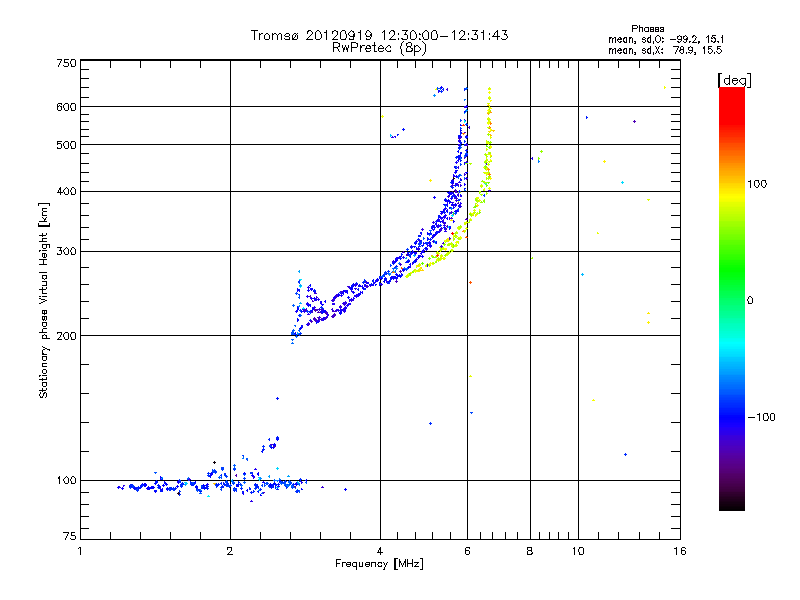
Task: Click the y-axis tick label "100"
Action: [66, 481]
